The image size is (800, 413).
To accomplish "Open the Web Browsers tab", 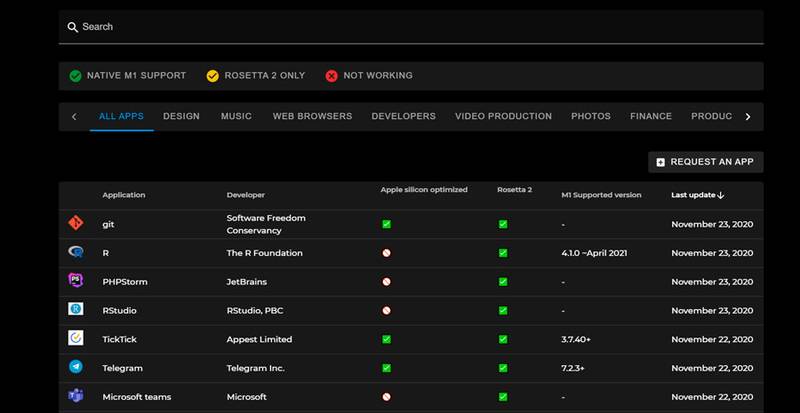I will click(x=312, y=116).
